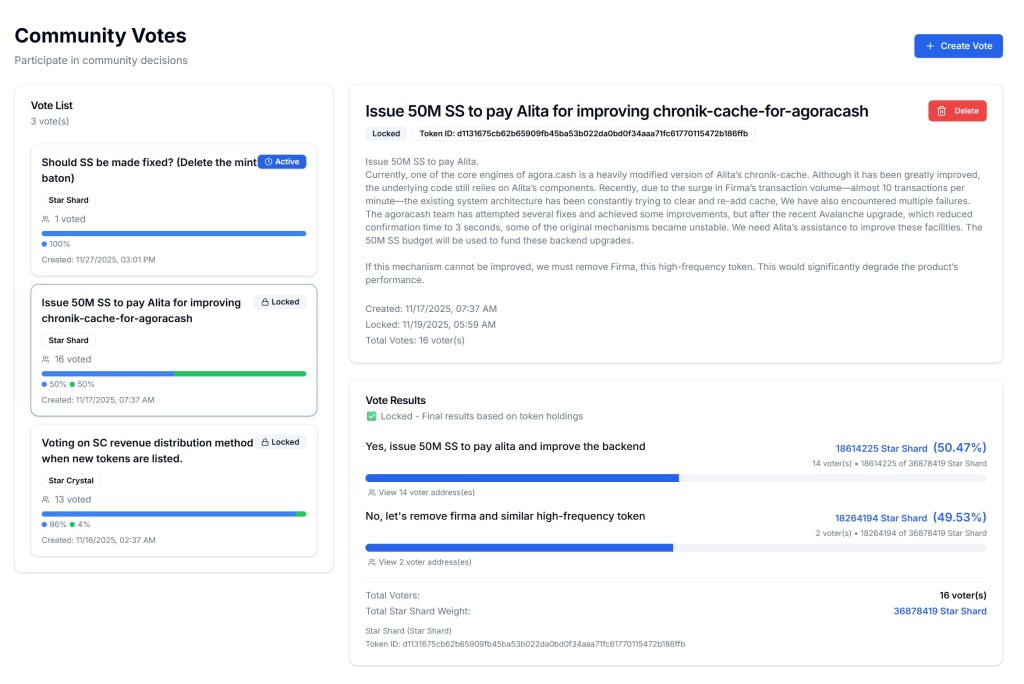
Task: Click the plus icon in Create Vote
Action: [x=930, y=46]
